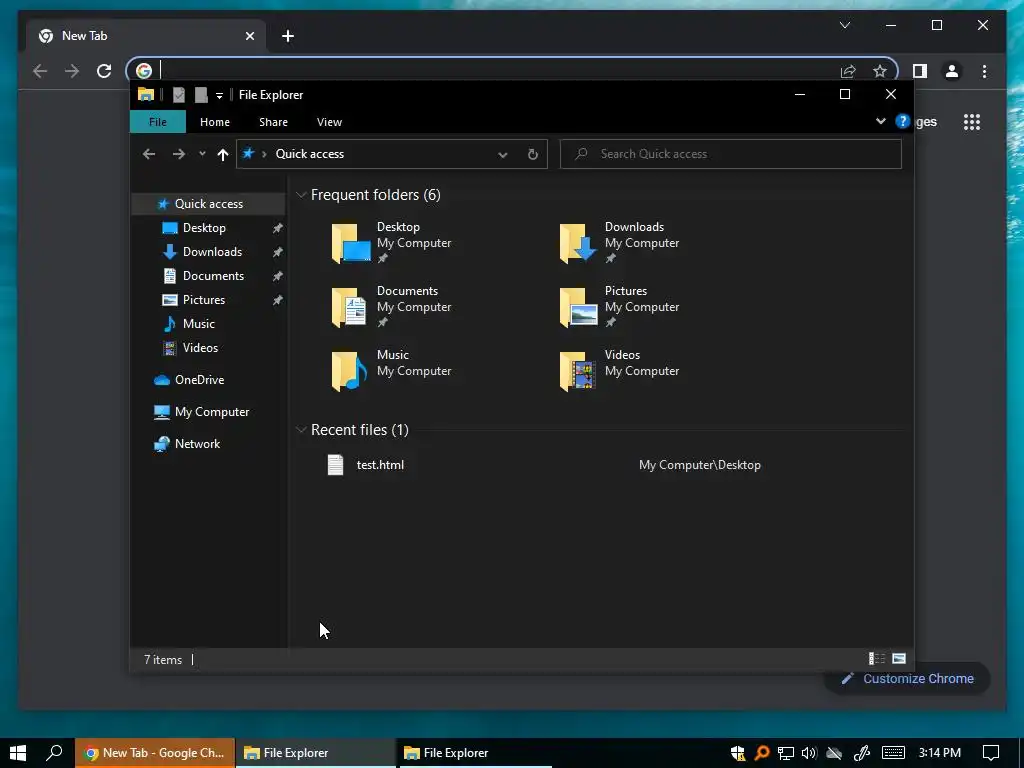Collapse the Recent files group
Image resolution: width=1024 pixels, height=768 pixels.
coord(301,430)
